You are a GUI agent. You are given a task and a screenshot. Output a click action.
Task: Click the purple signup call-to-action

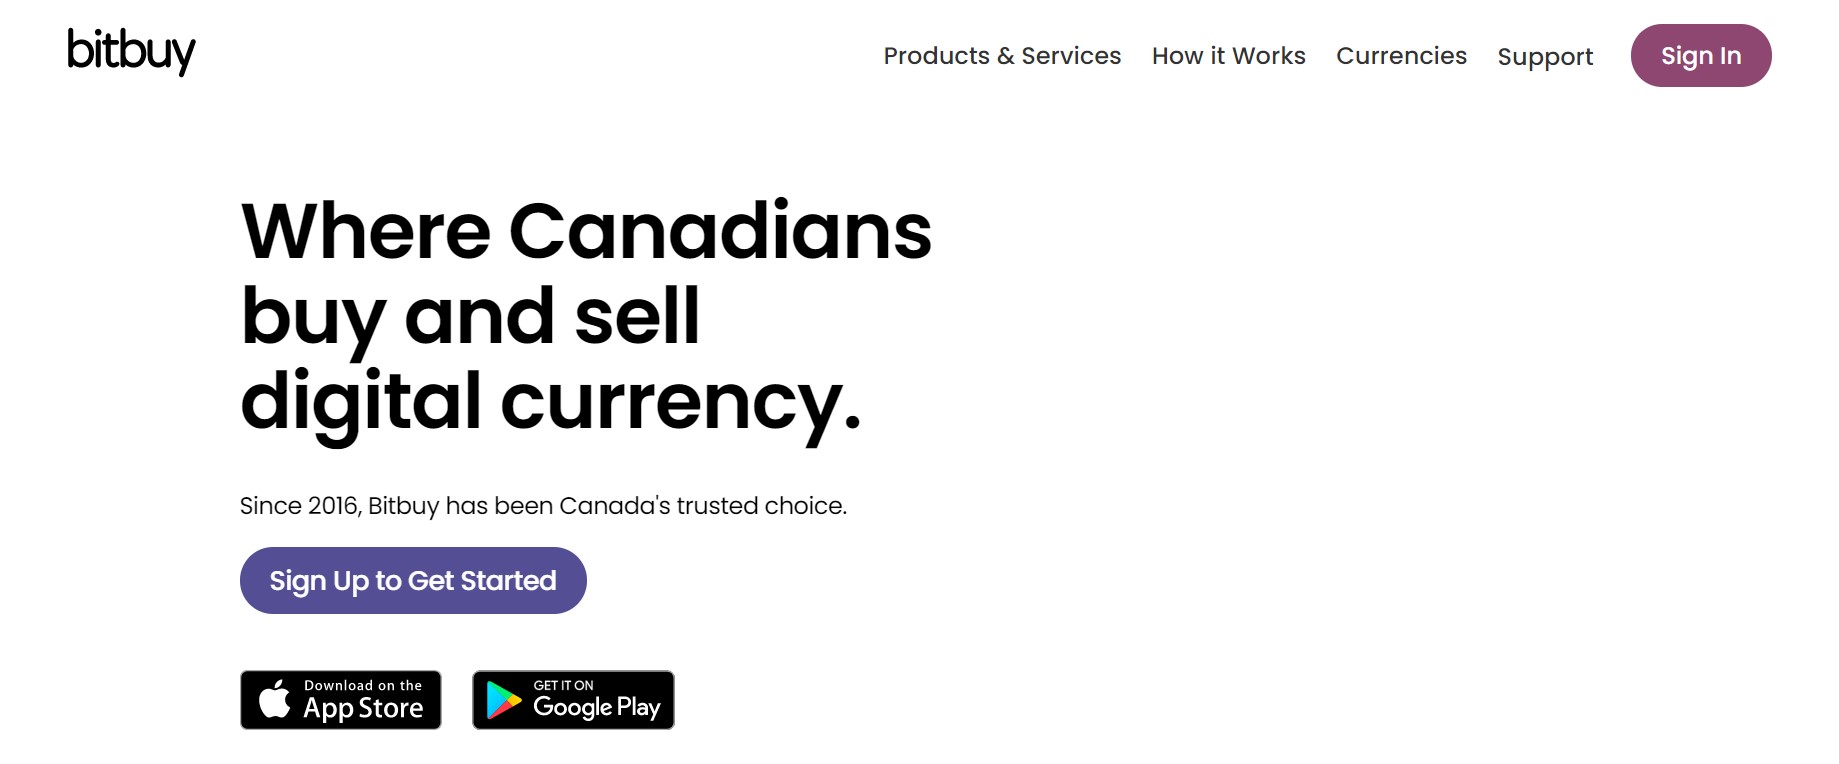click(x=412, y=580)
